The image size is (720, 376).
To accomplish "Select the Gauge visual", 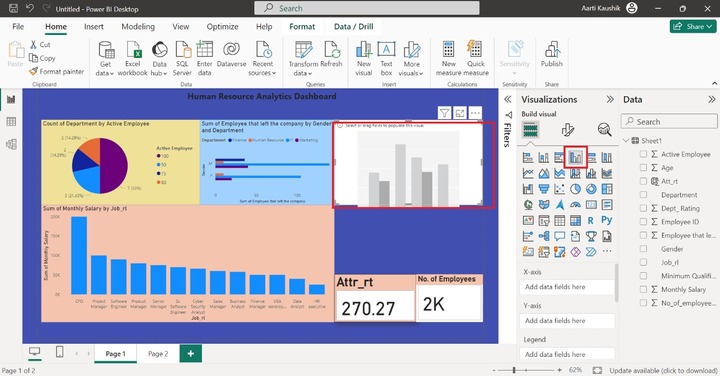I will (x=575, y=205).
